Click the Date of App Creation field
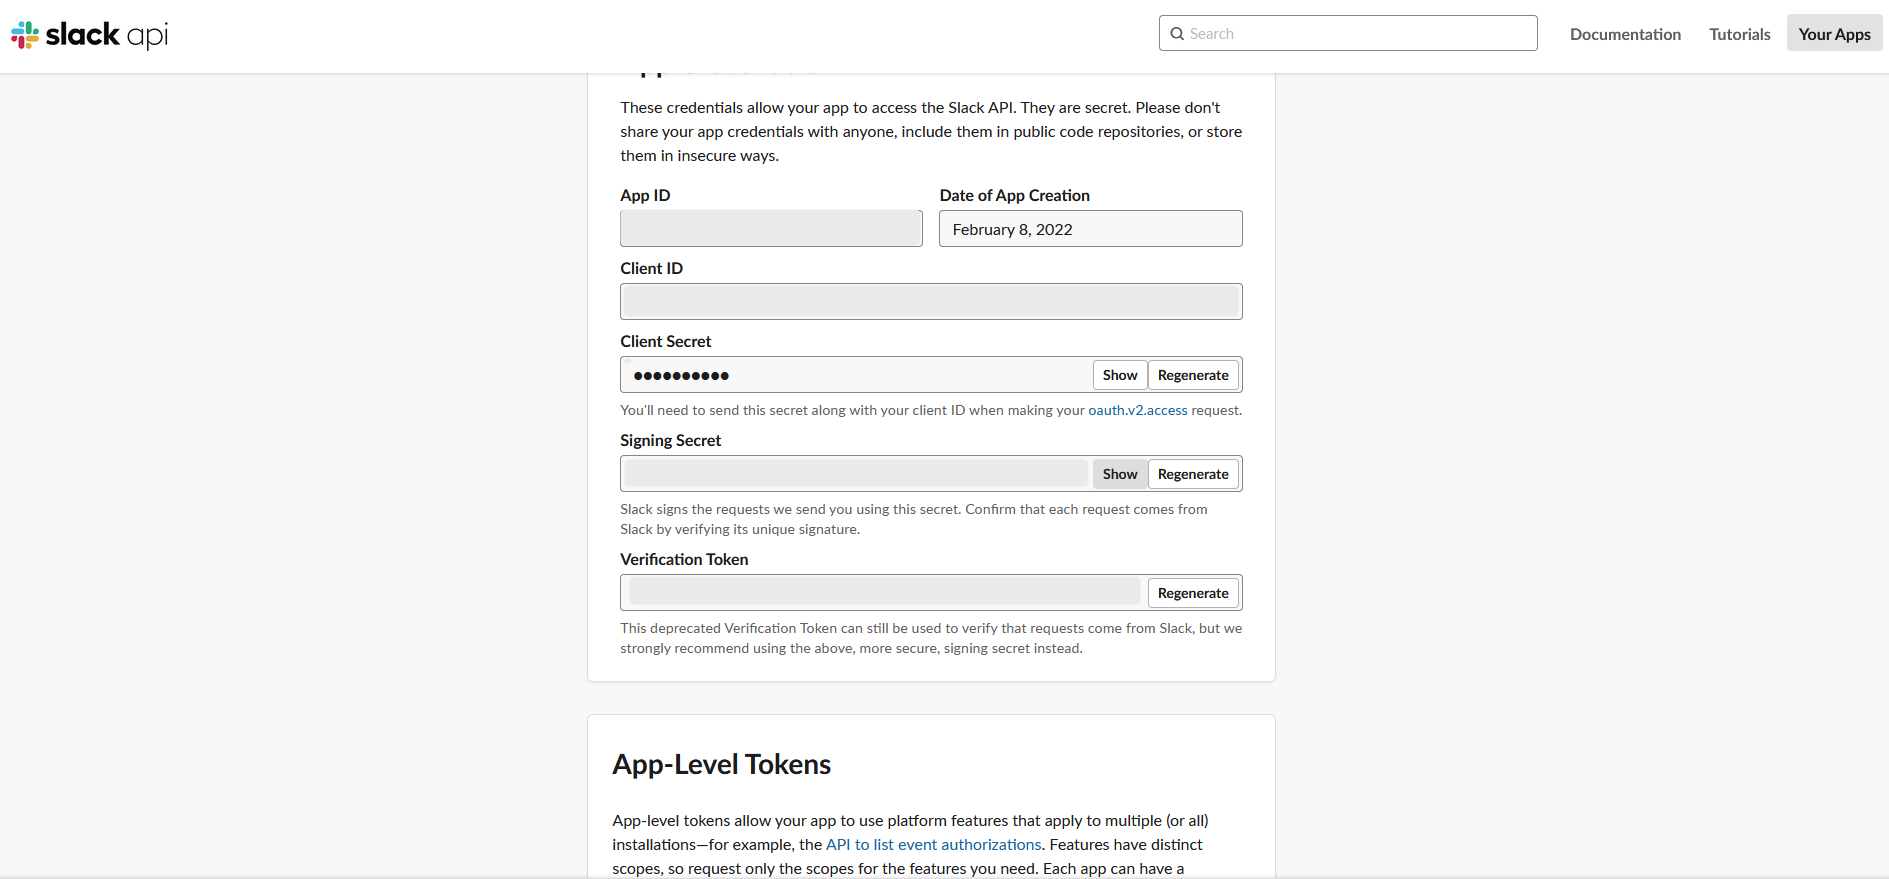The image size is (1889, 879). [1090, 229]
